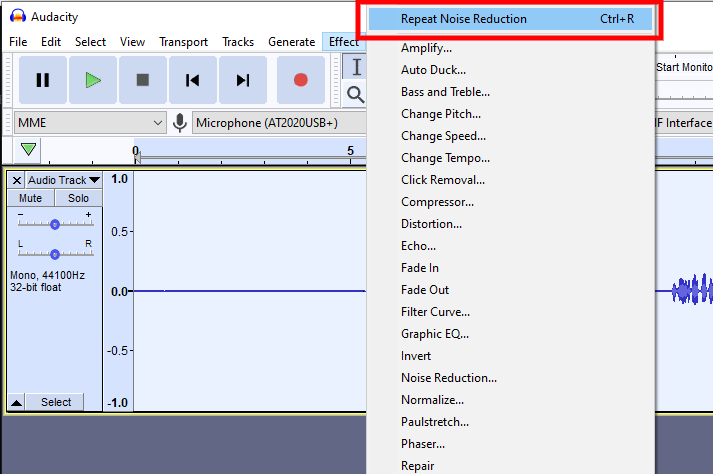
Task: Close Audio Track with the X button
Action: pyautogui.click(x=17, y=181)
